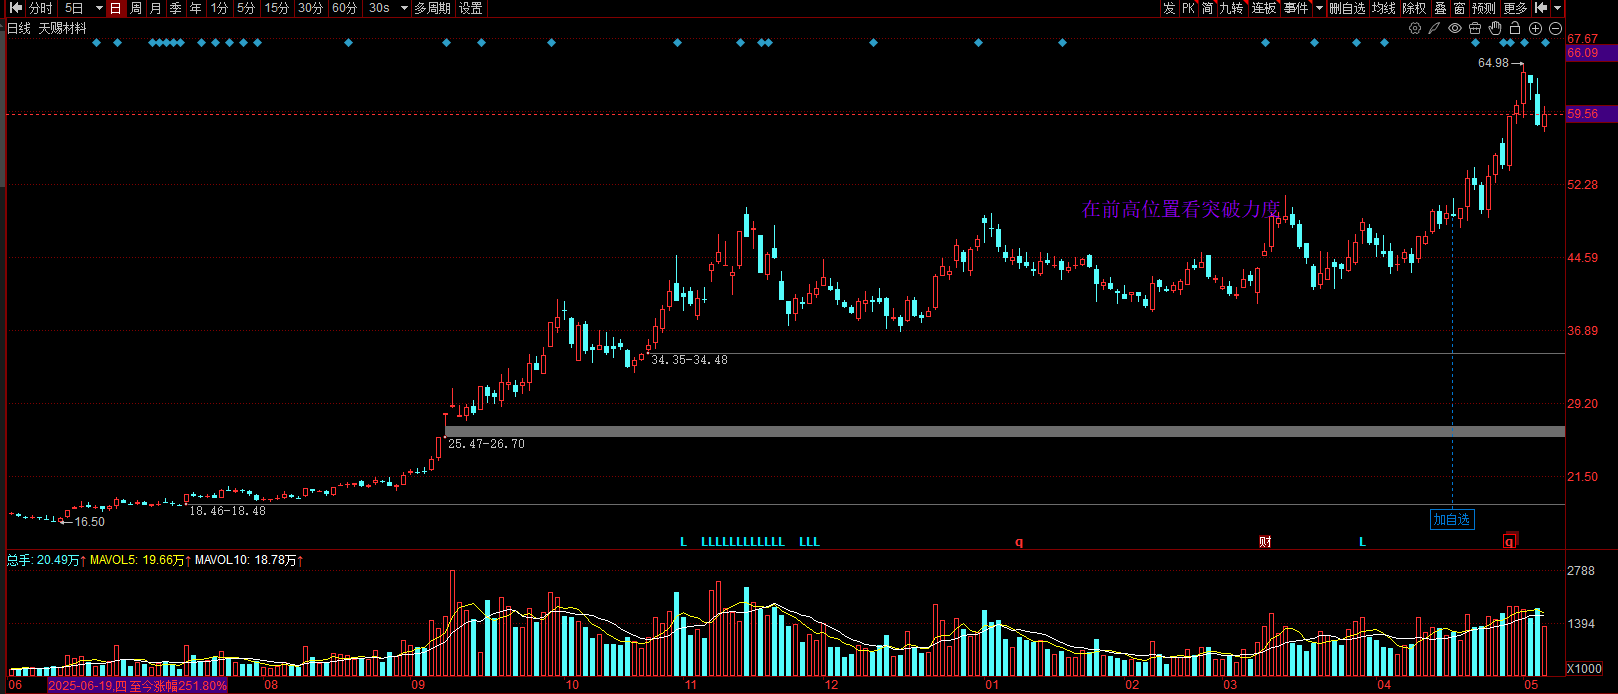Open the toolbox briefcase icon
This screenshot has width=1618, height=694.
1475,28
